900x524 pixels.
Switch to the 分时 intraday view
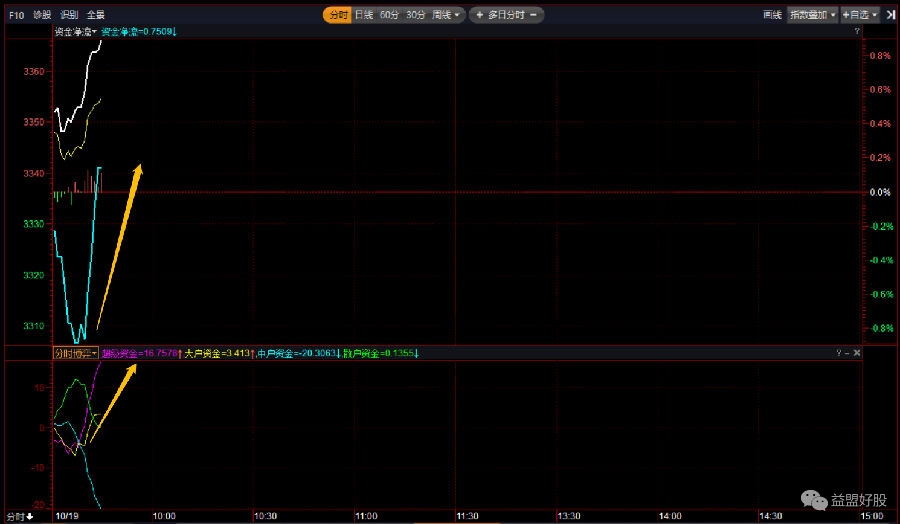coord(337,15)
